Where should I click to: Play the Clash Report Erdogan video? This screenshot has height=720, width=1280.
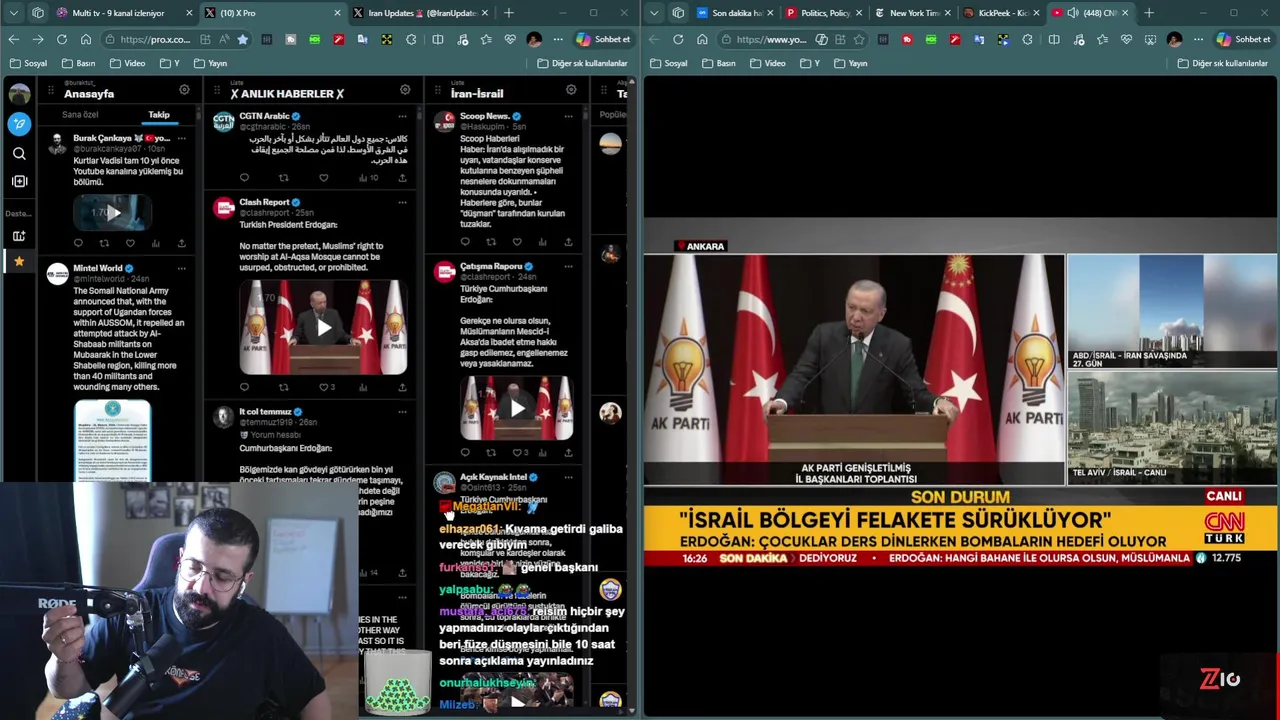tap(323, 327)
